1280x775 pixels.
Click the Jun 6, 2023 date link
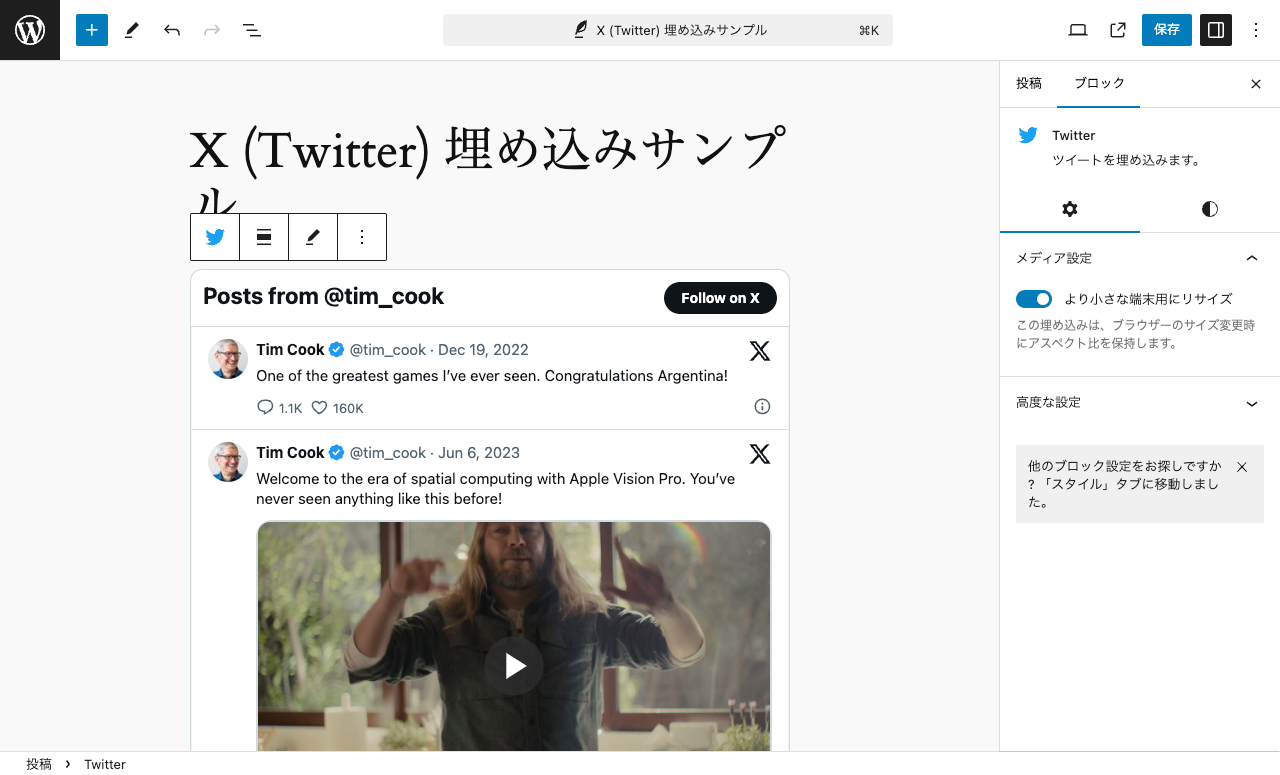[x=479, y=453]
